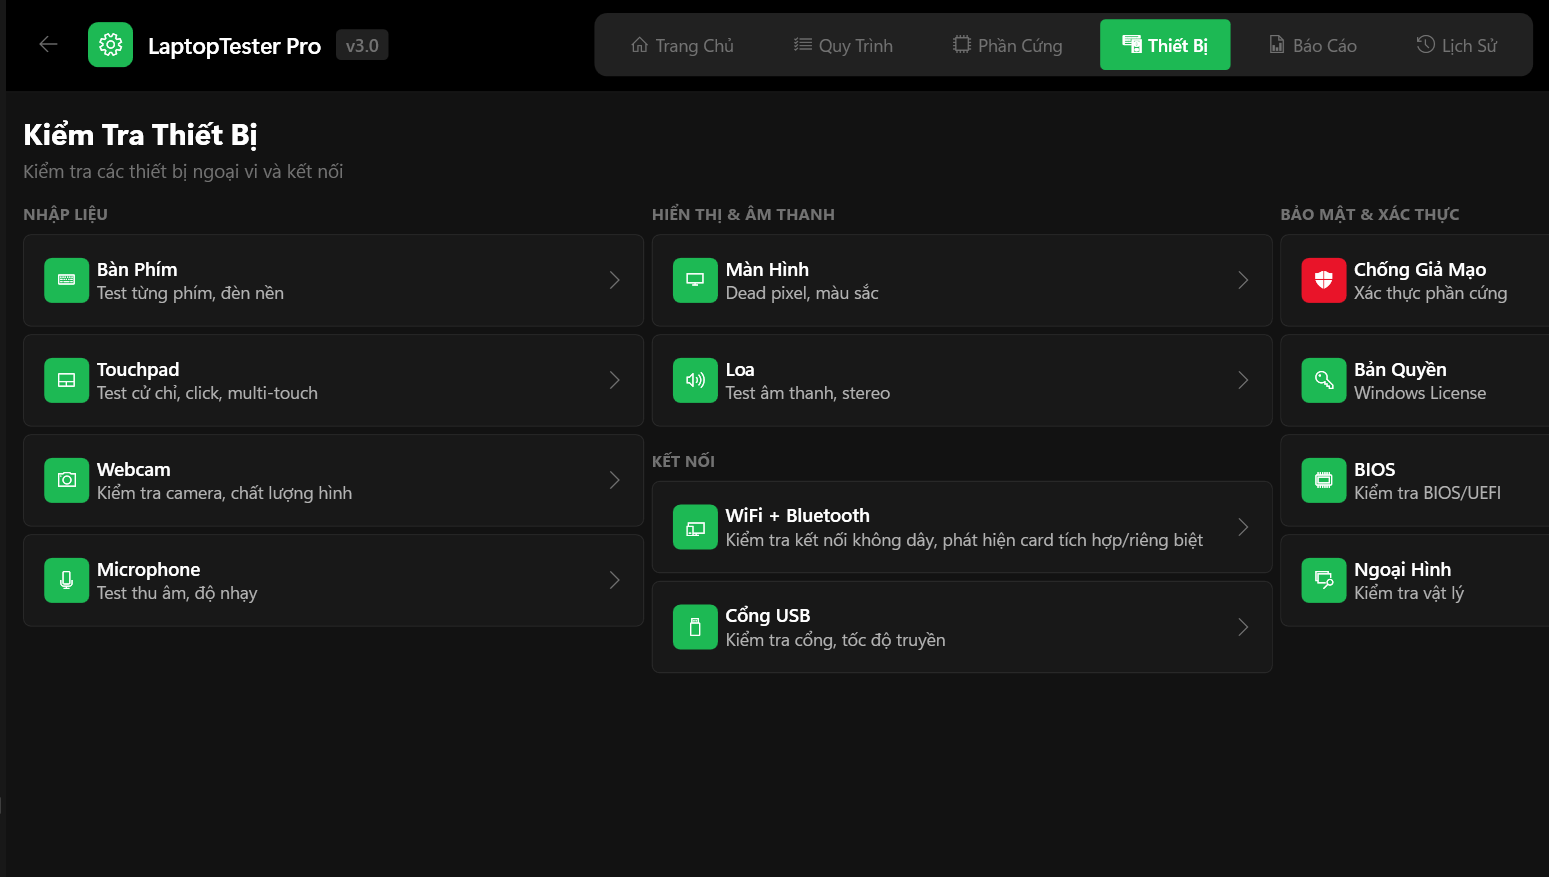The width and height of the screenshot is (1549, 877).
Task: Click the 'HIỂN THỊ & ÂM THANH' header
Action: point(743,214)
